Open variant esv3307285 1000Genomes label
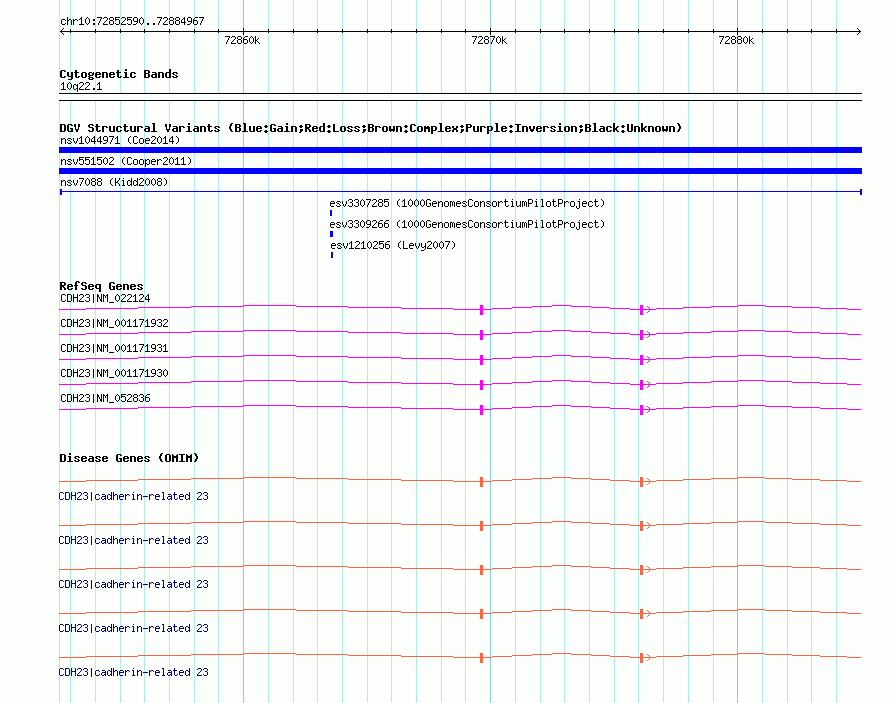 point(467,203)
